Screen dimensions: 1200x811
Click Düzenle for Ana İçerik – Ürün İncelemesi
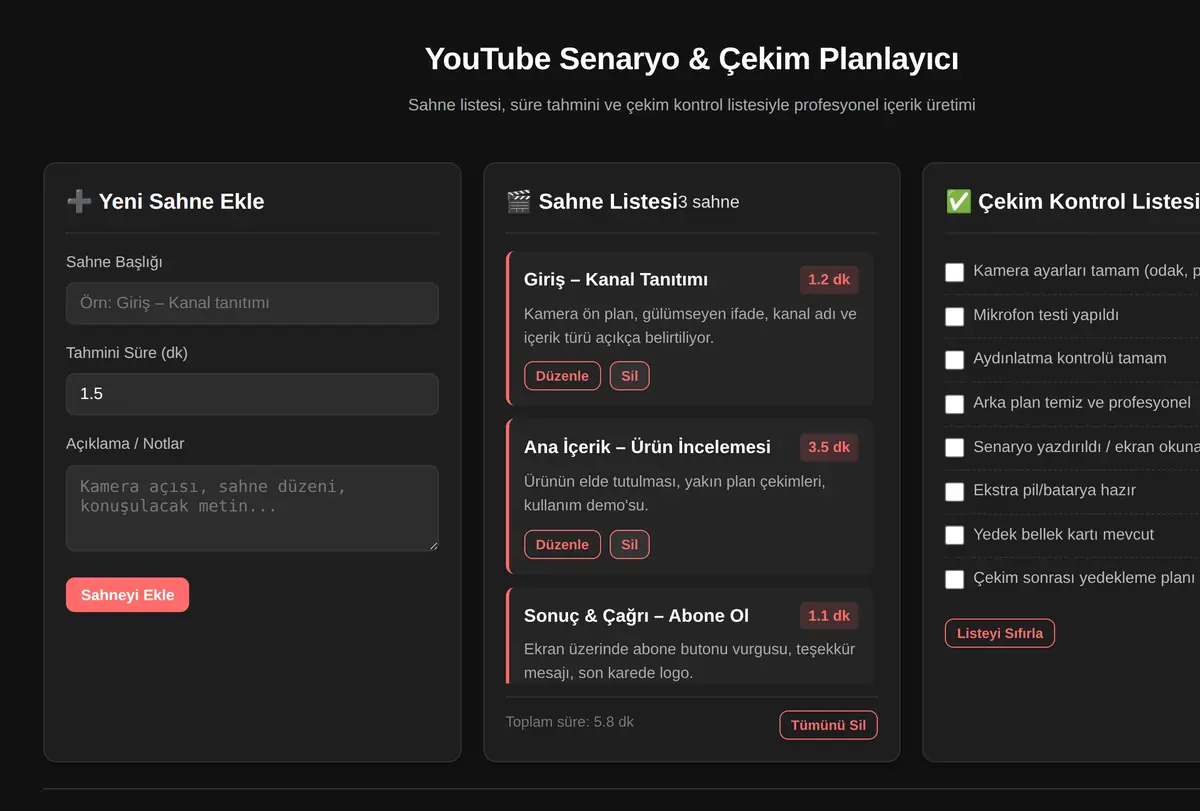562,544
